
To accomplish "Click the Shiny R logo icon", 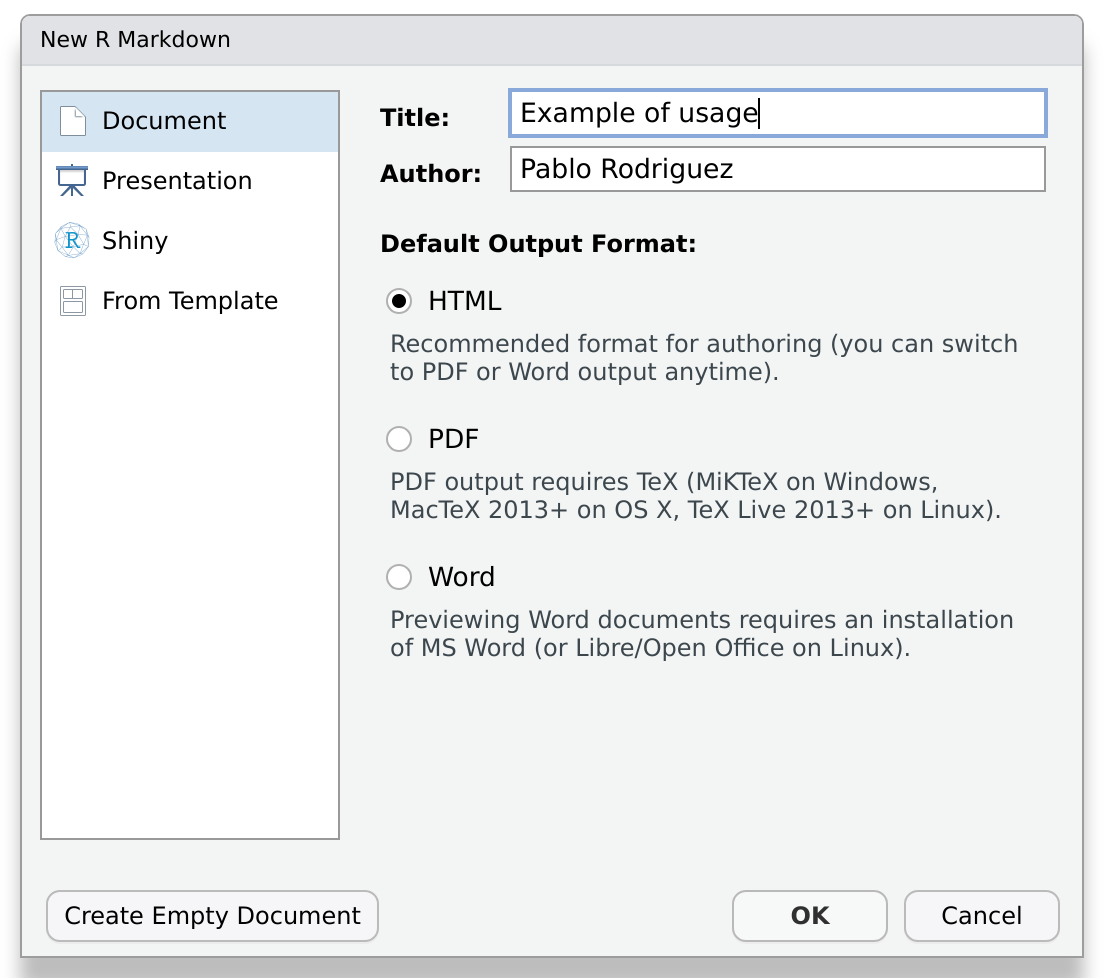I will pyautogui.click(x=73, y=241).
